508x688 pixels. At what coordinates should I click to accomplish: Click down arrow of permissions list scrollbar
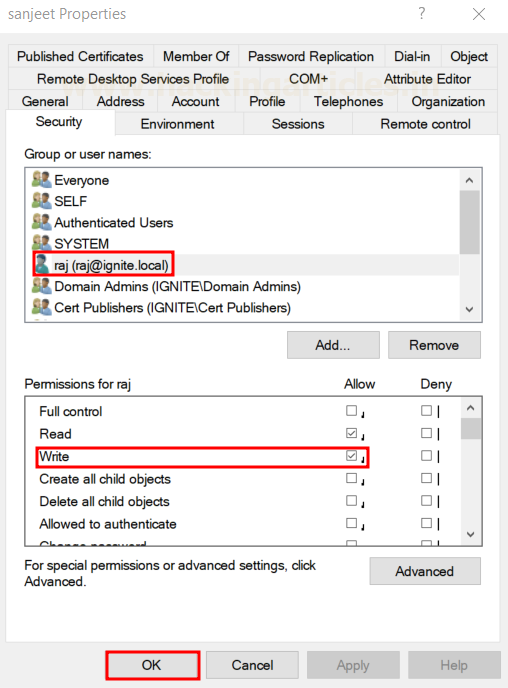471,534
